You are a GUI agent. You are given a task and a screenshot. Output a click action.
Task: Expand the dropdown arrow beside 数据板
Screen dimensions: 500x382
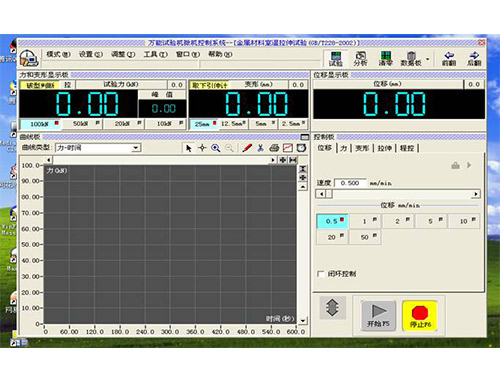[427, 59]
